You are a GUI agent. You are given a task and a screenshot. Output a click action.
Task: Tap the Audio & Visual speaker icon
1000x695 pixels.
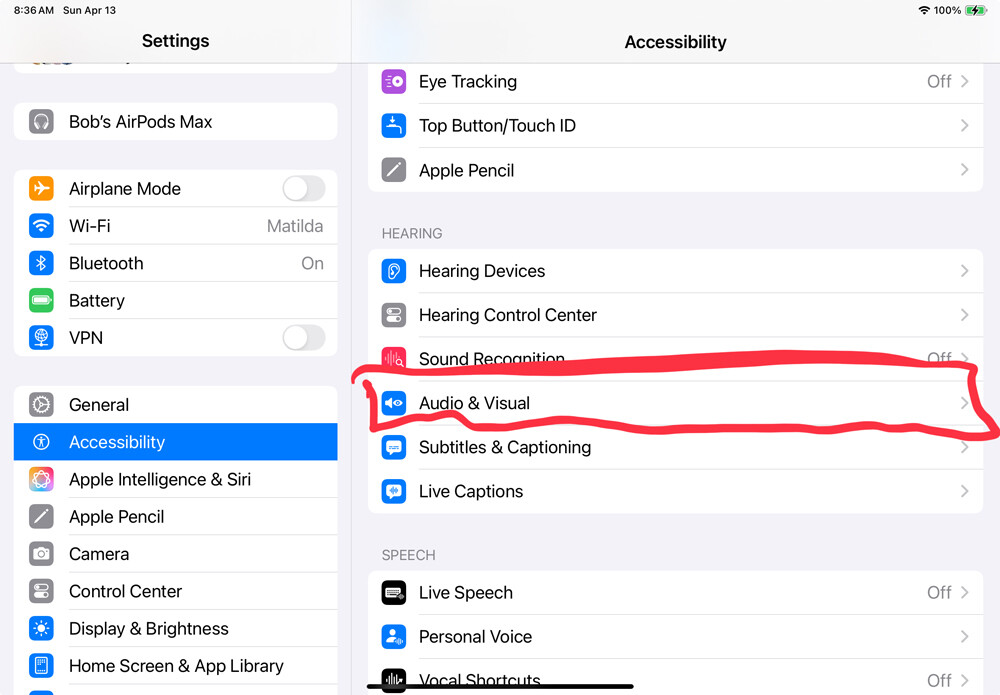393,403
